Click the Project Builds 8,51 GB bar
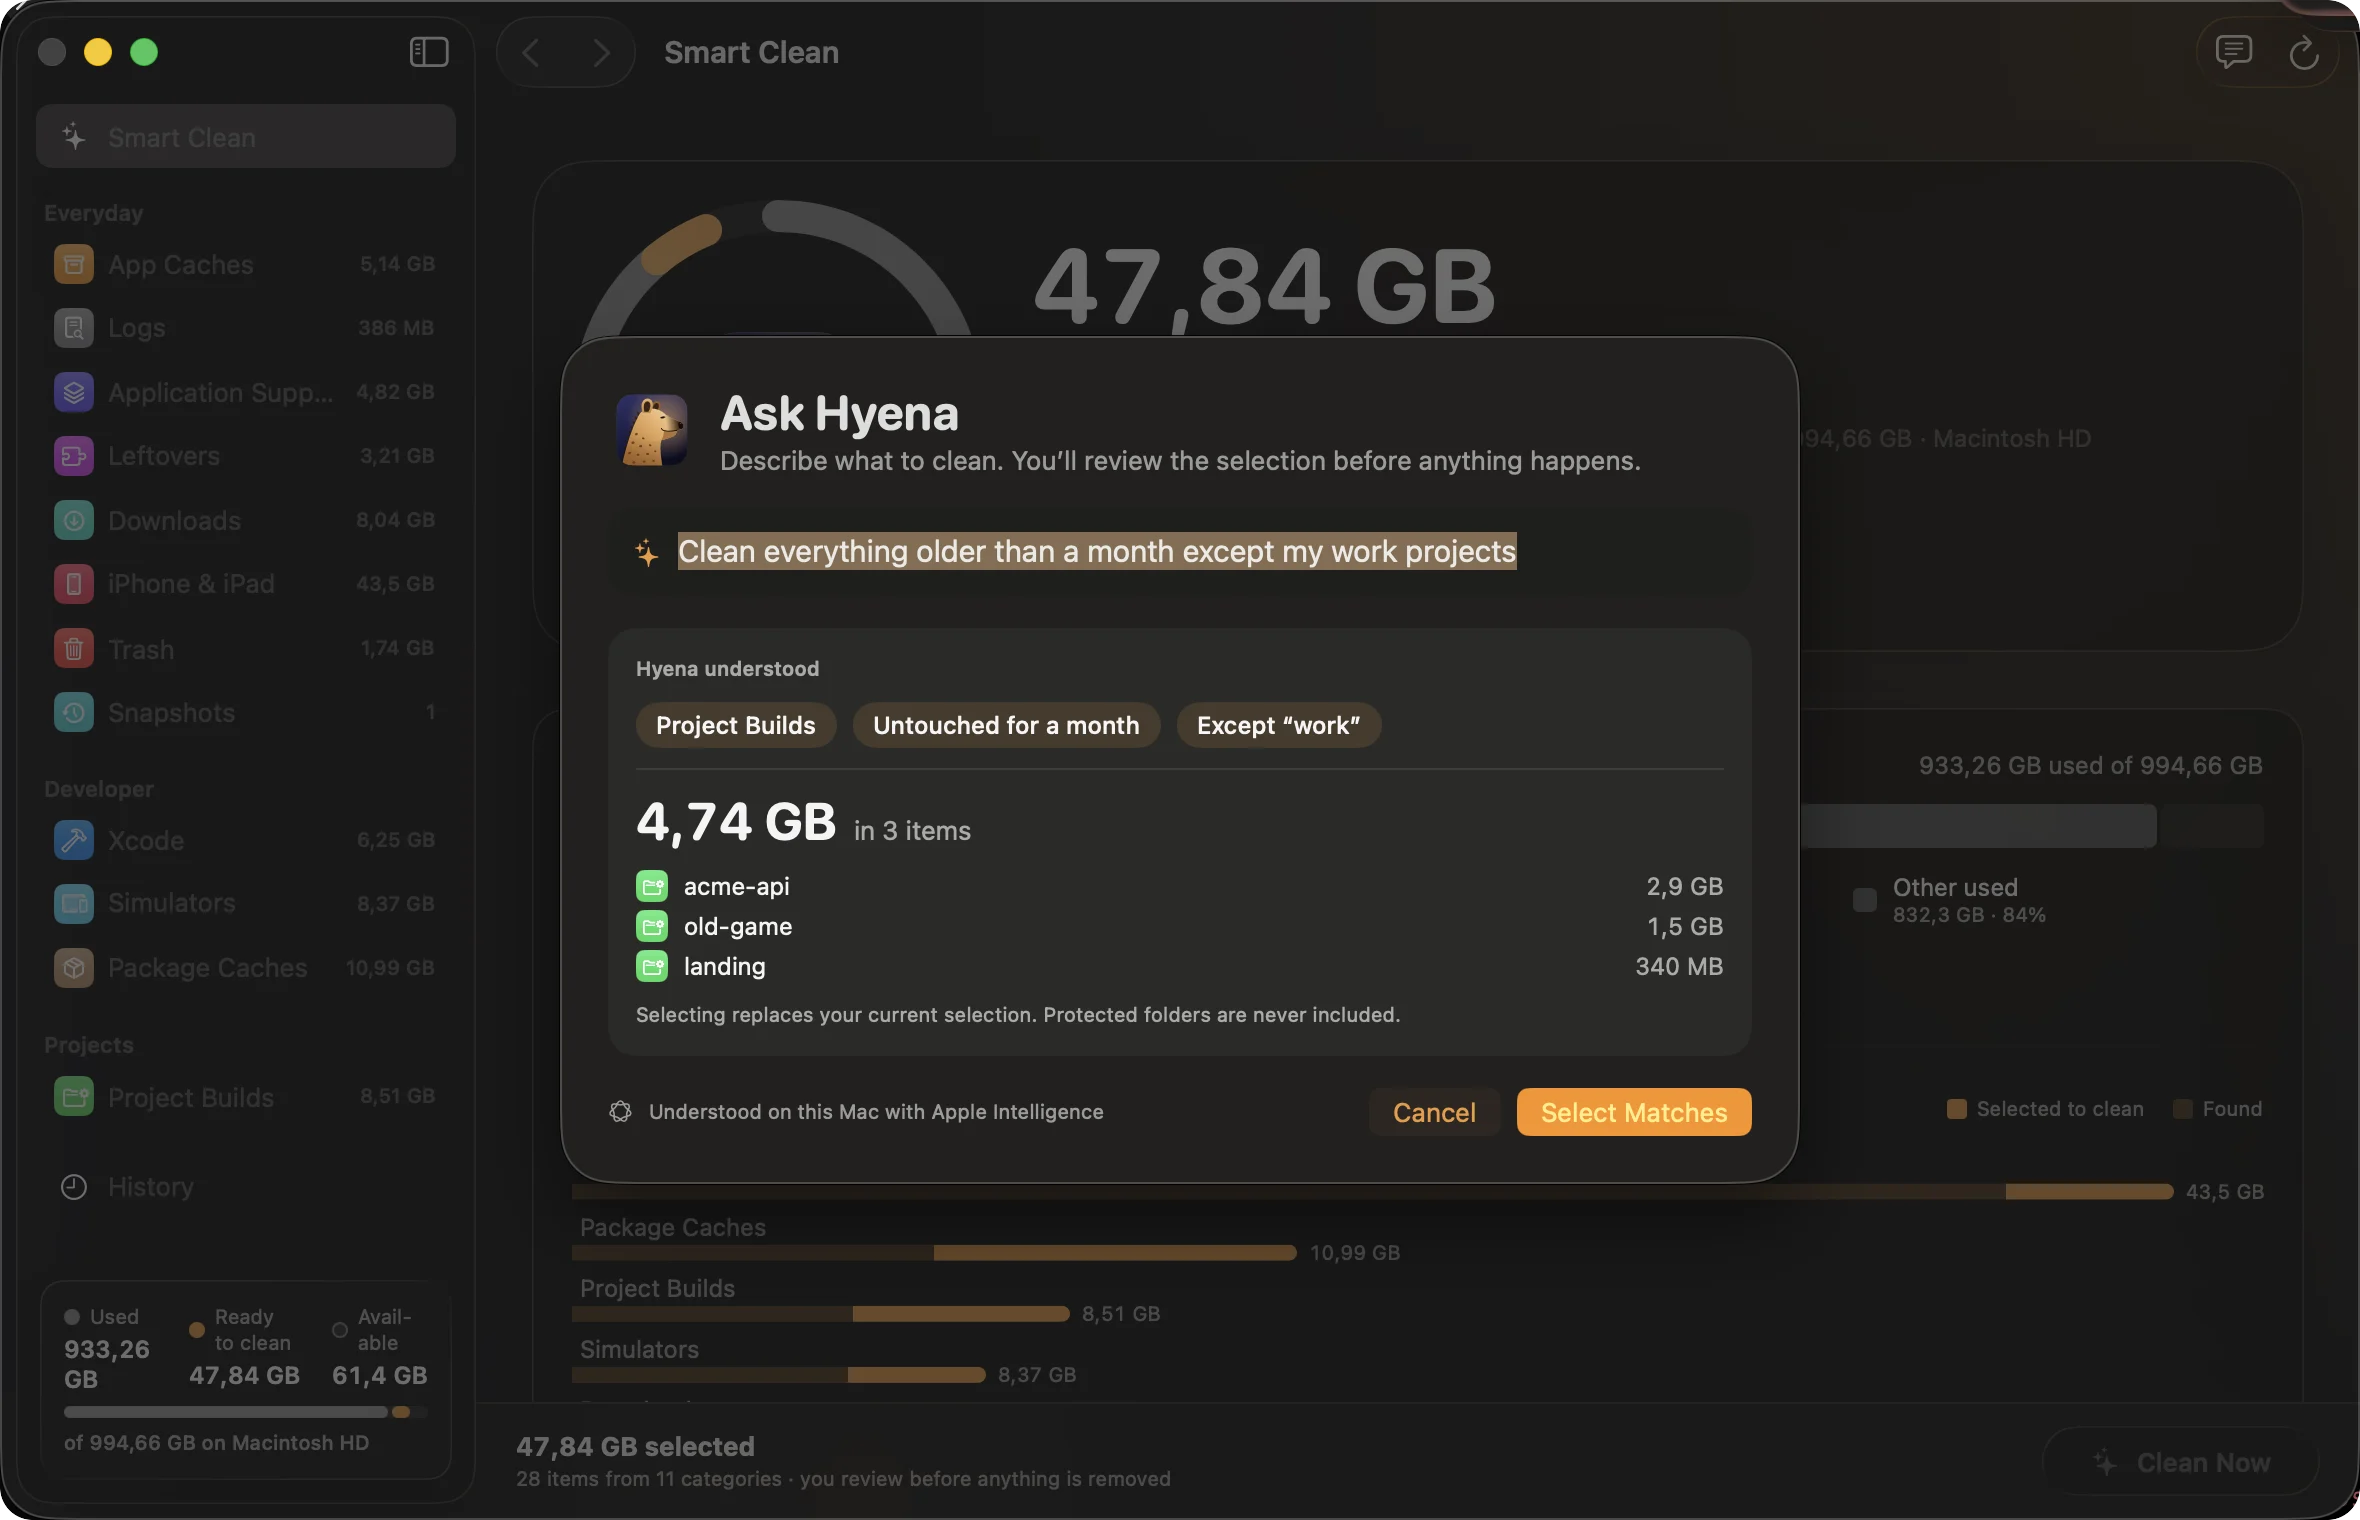Image resolution: width=2360 pixels, height=1520 pixels. [820, 1314]
